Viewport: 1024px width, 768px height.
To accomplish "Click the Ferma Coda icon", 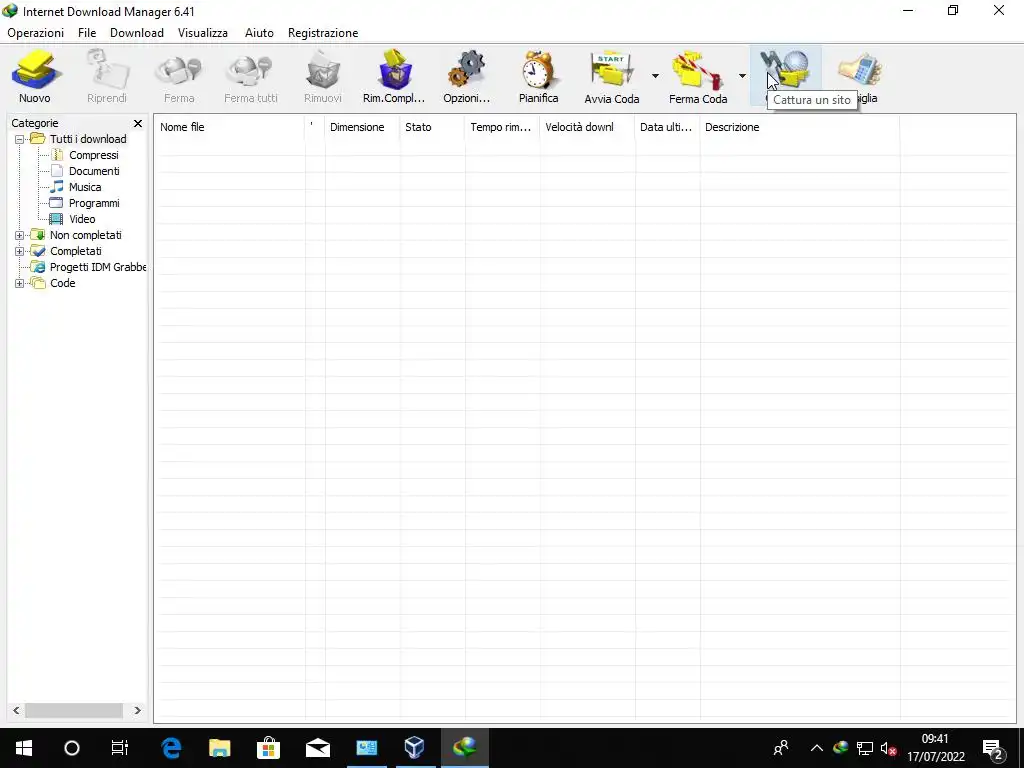I will (697, 70).
